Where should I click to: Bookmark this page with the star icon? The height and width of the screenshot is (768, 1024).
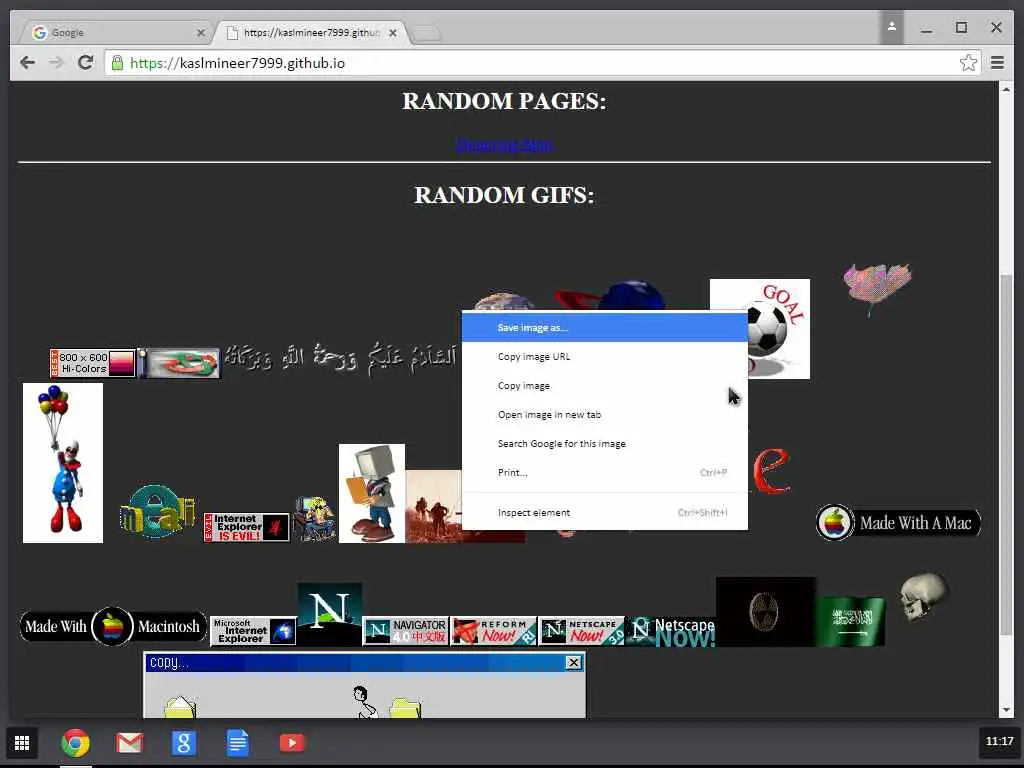click(968, 63)
